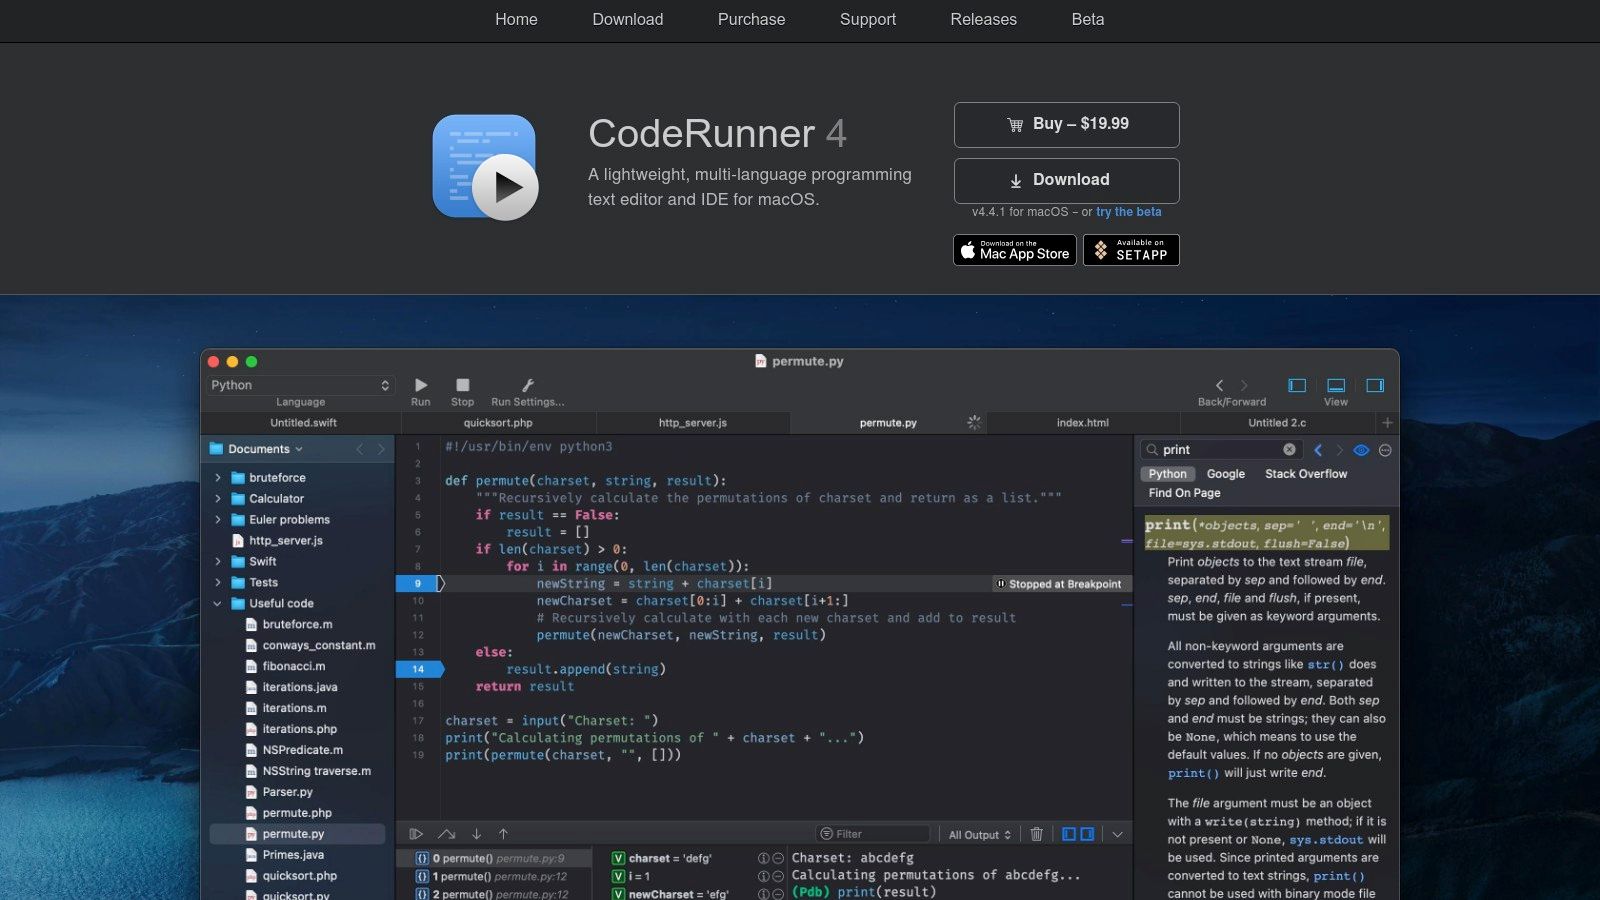Open the All Output dropdown
1600x900 pixels.
coord(978,833)
